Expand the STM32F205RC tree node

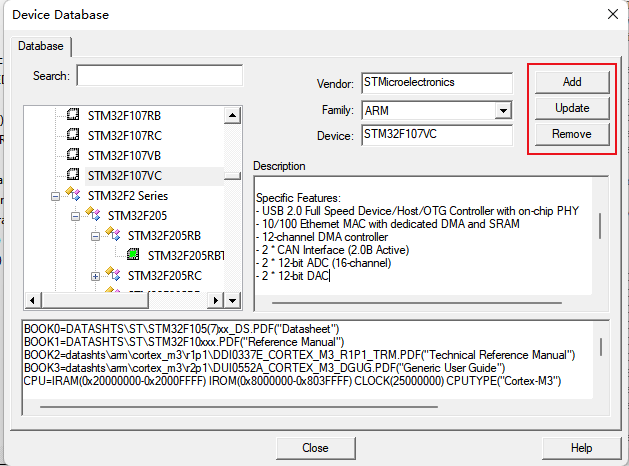[96, 275]
